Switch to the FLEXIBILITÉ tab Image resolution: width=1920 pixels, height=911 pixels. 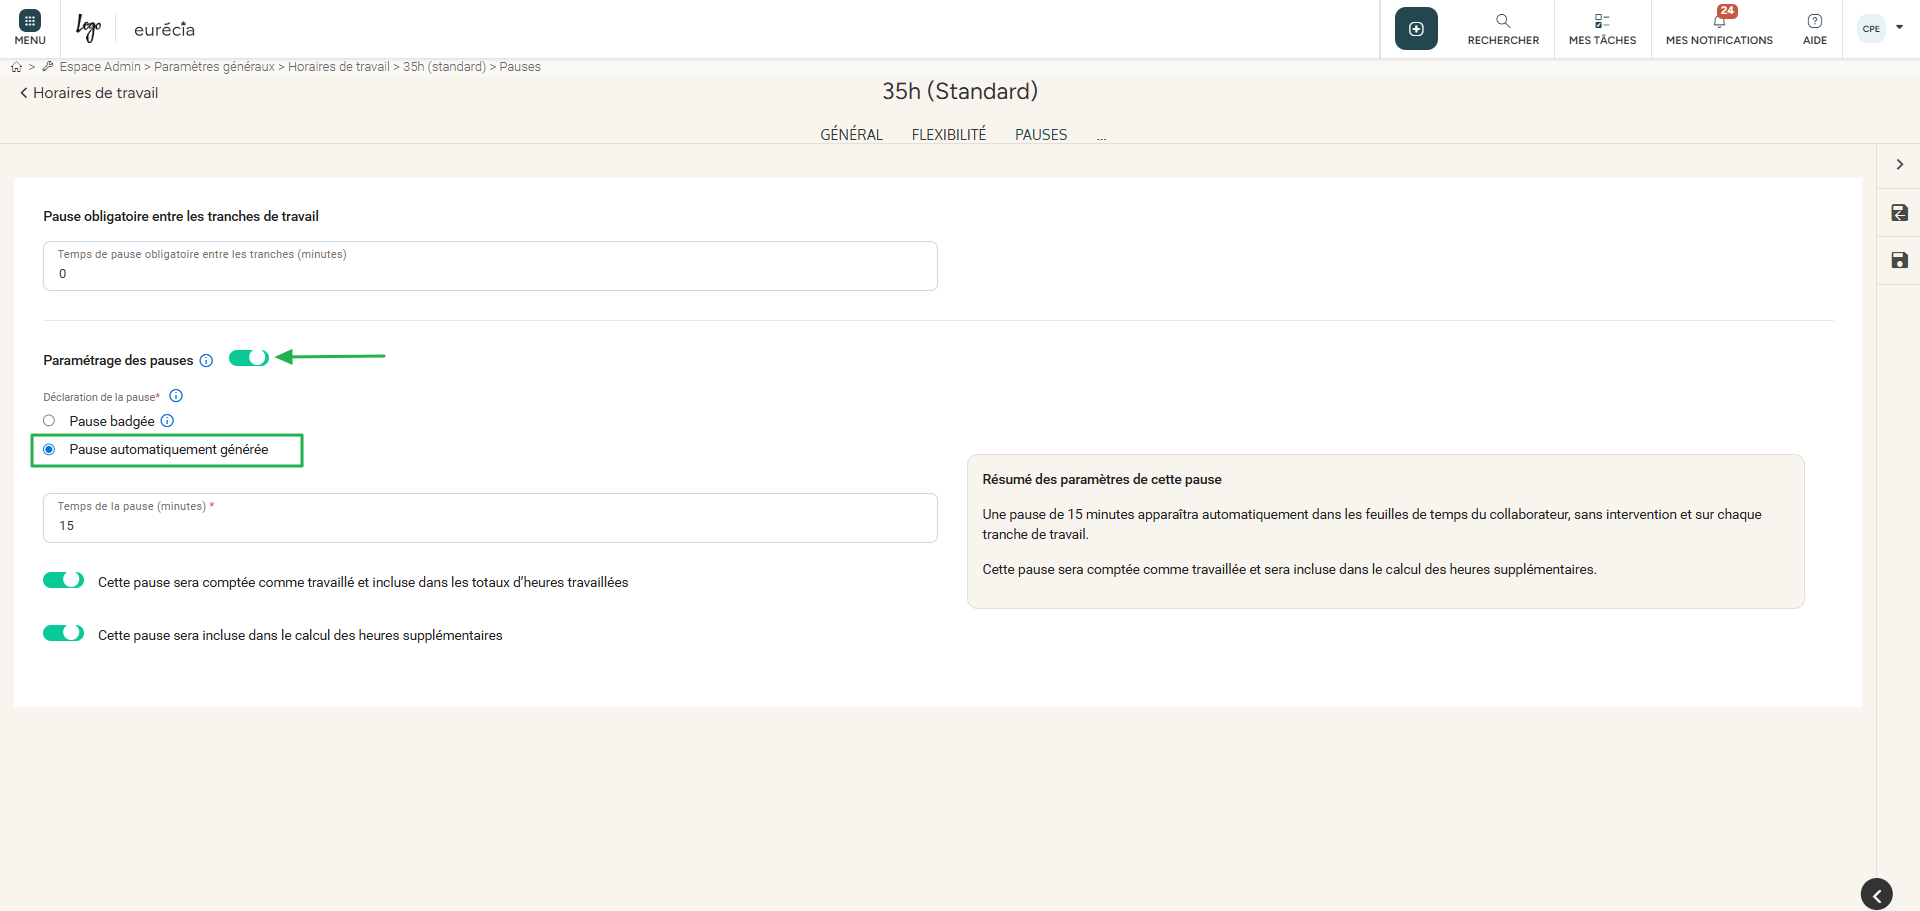click(x=948, y=135)
